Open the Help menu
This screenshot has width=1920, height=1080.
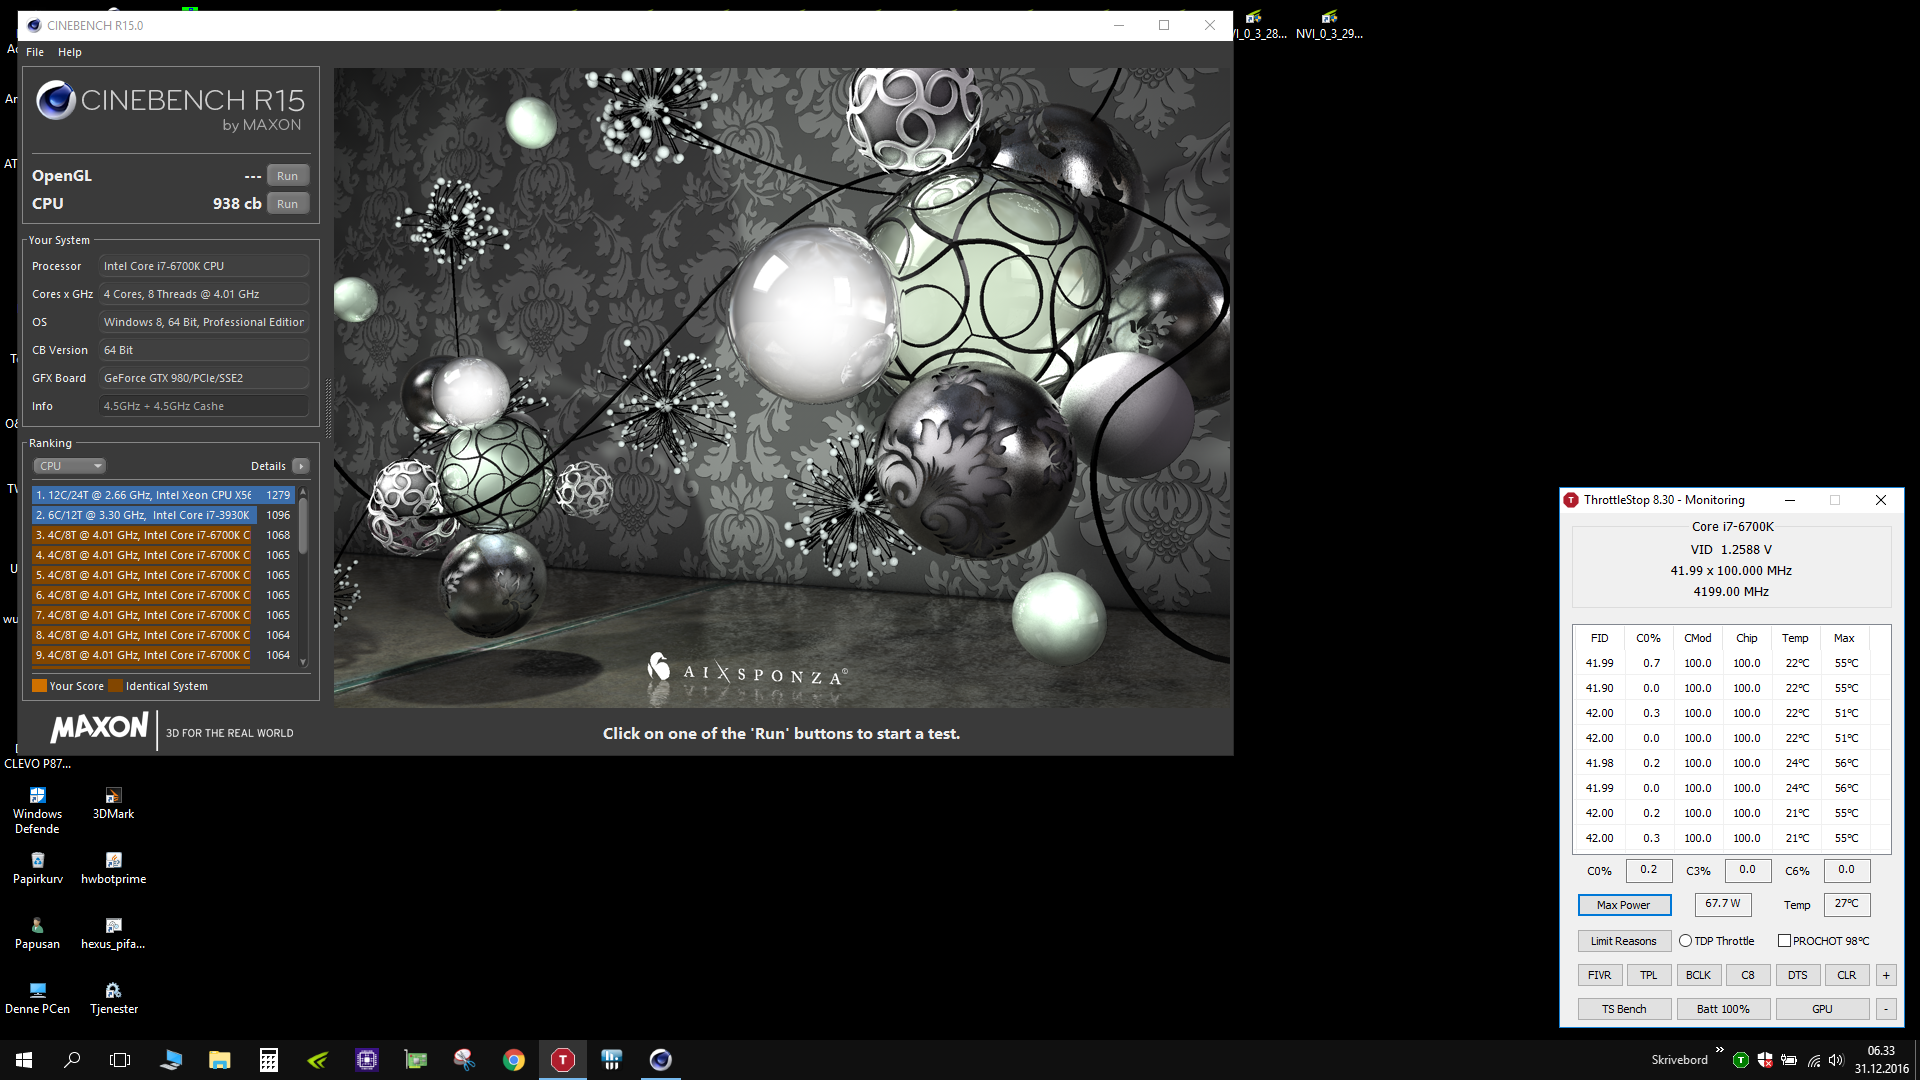(x=69, y=52)
